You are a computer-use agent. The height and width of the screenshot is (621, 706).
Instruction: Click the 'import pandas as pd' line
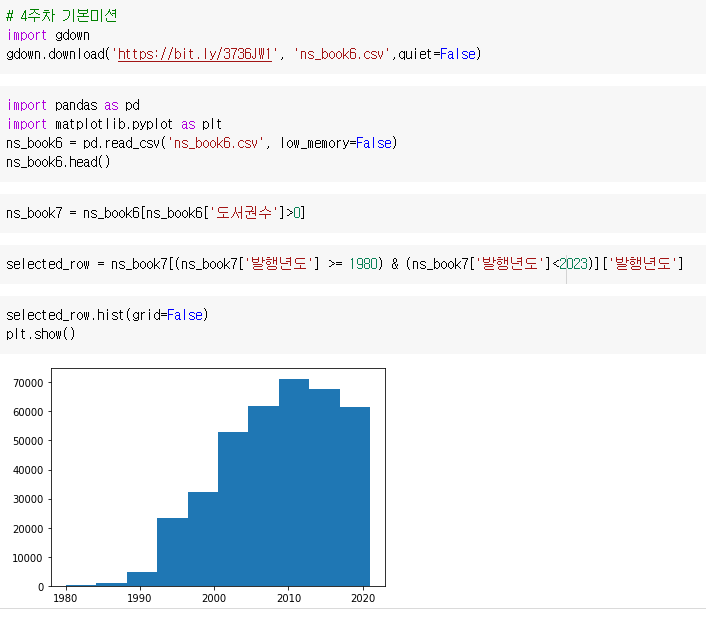73,105
